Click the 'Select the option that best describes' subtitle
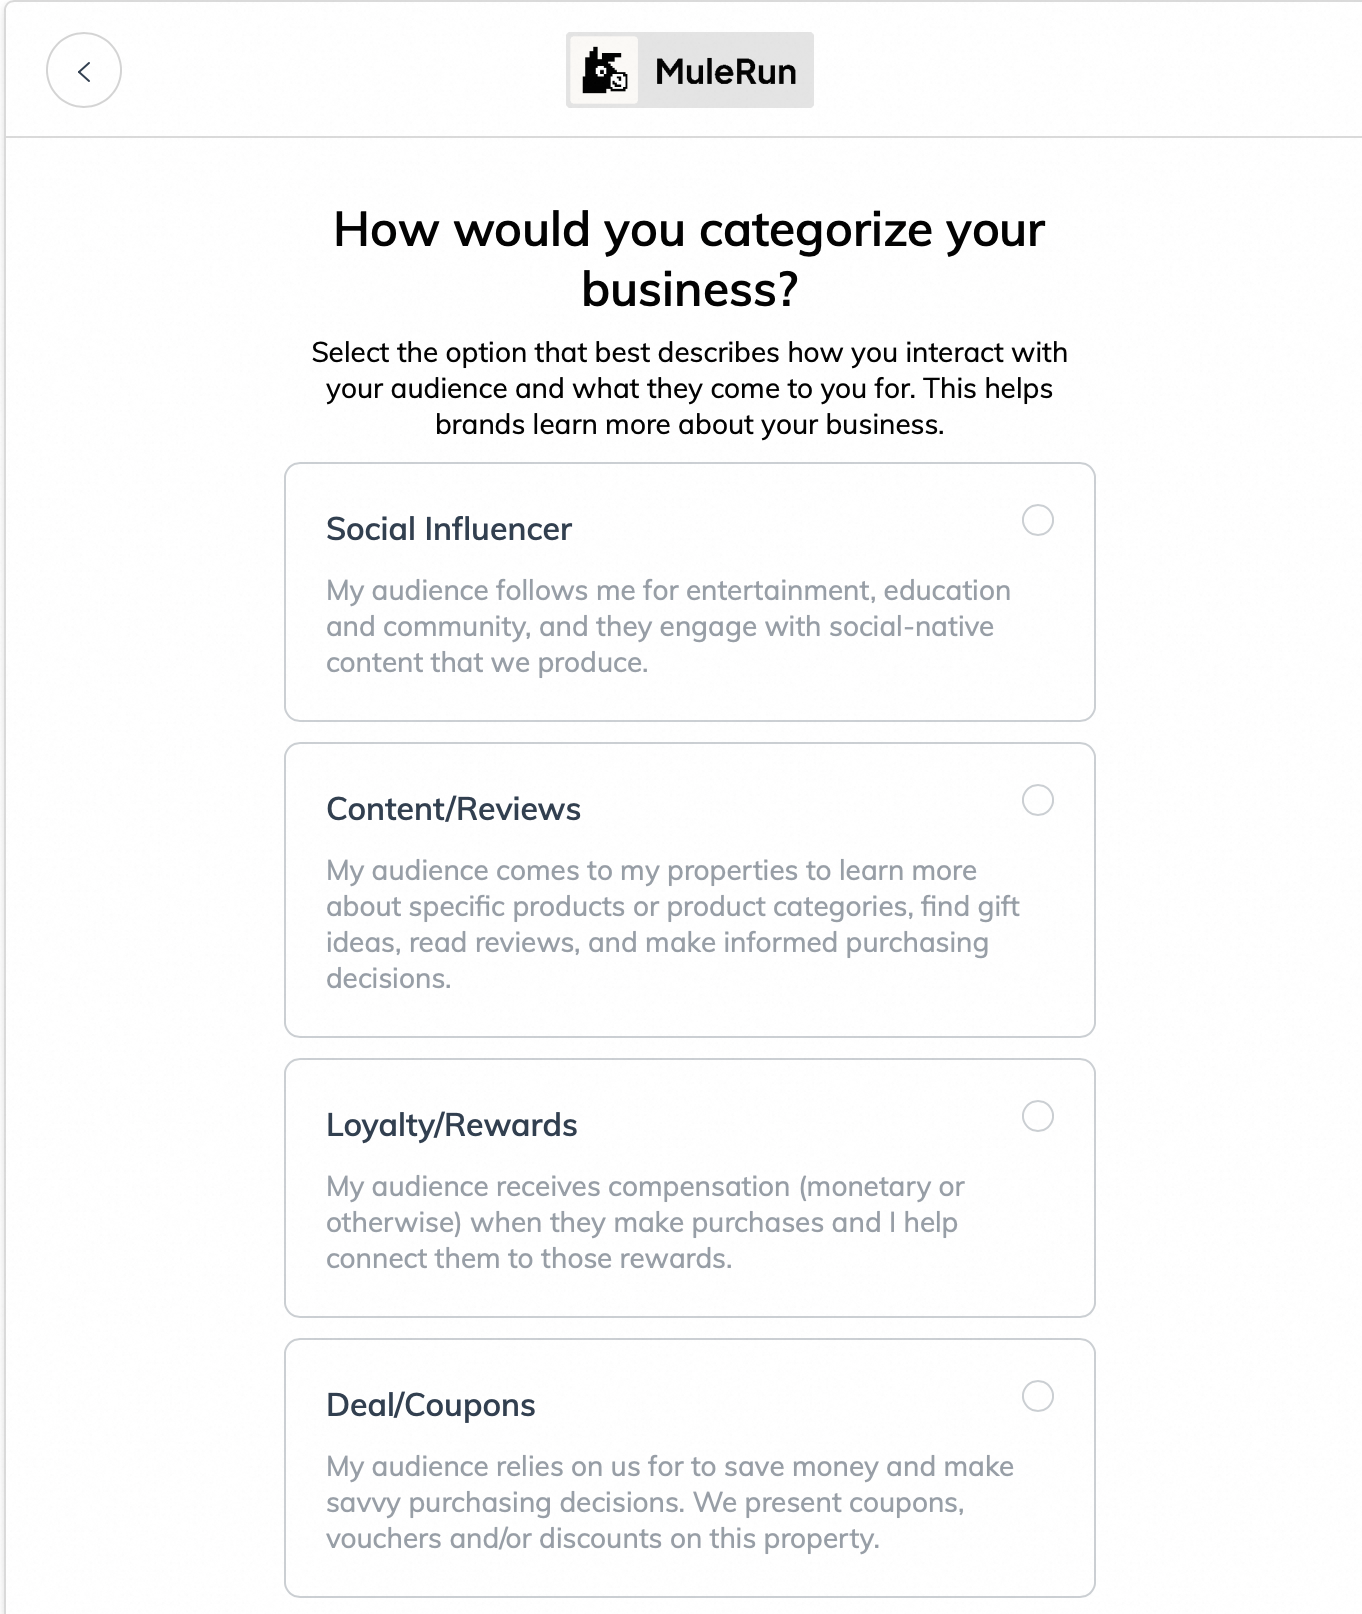The width and height of the screenshot is (1362, 1614). (x=689, y=388)
